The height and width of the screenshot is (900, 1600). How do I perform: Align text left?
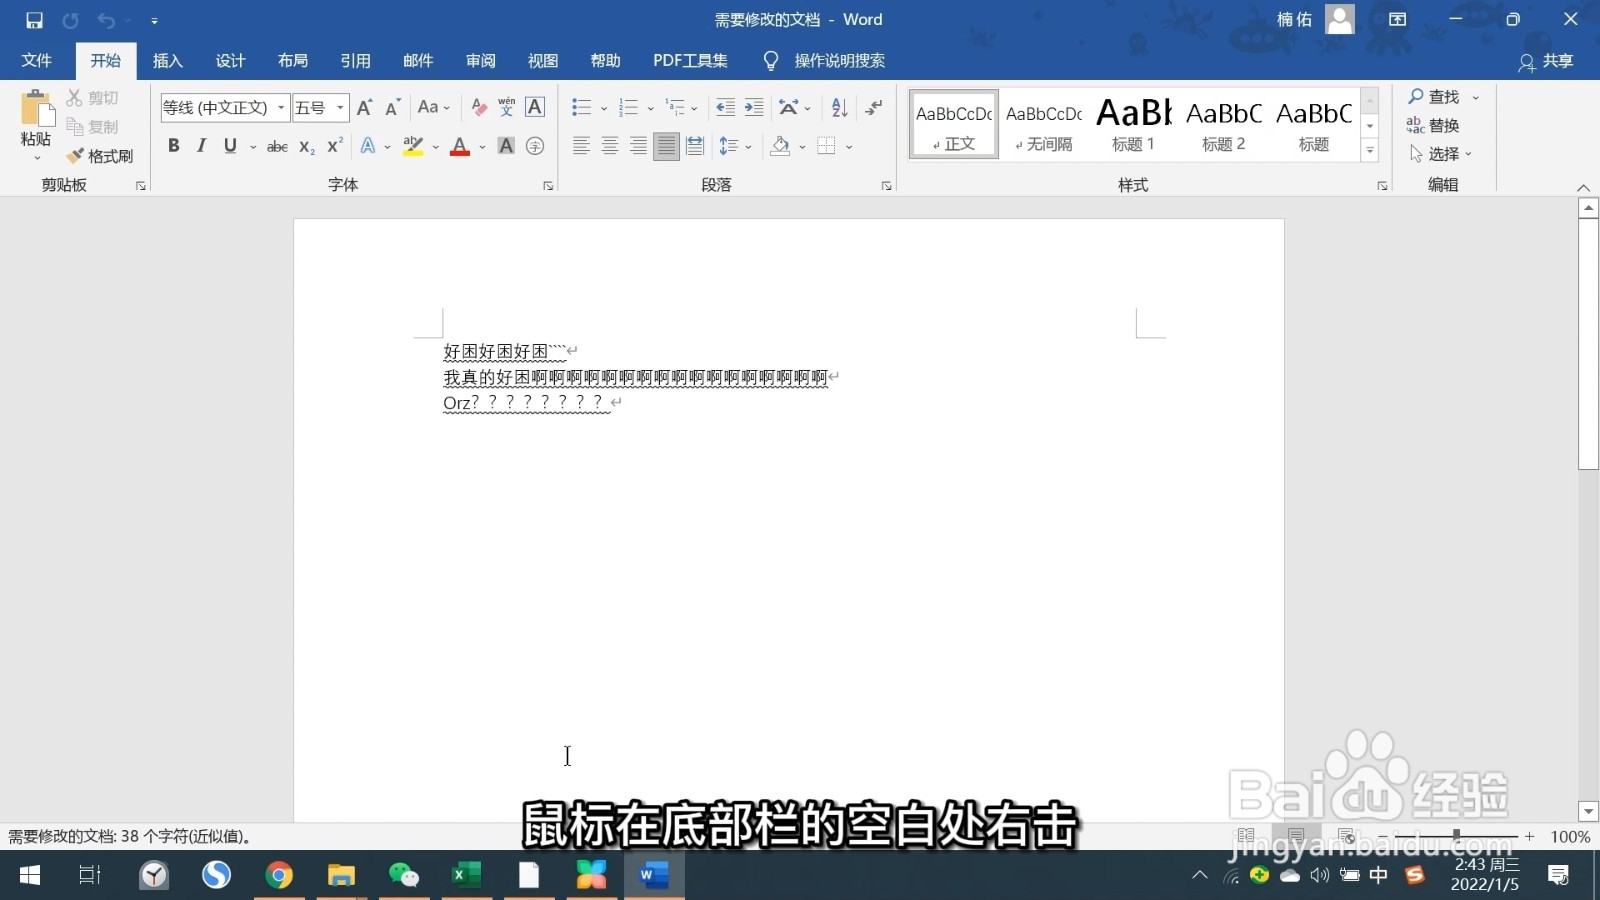pos(581,146)
